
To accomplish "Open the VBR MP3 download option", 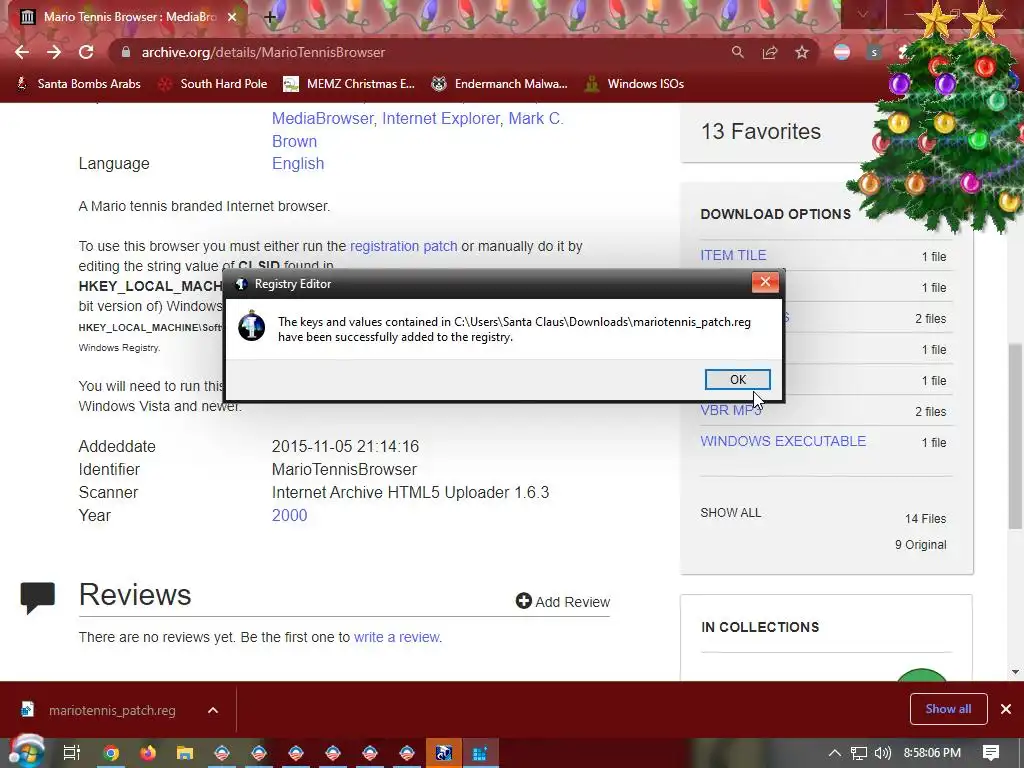I will 731,410.
